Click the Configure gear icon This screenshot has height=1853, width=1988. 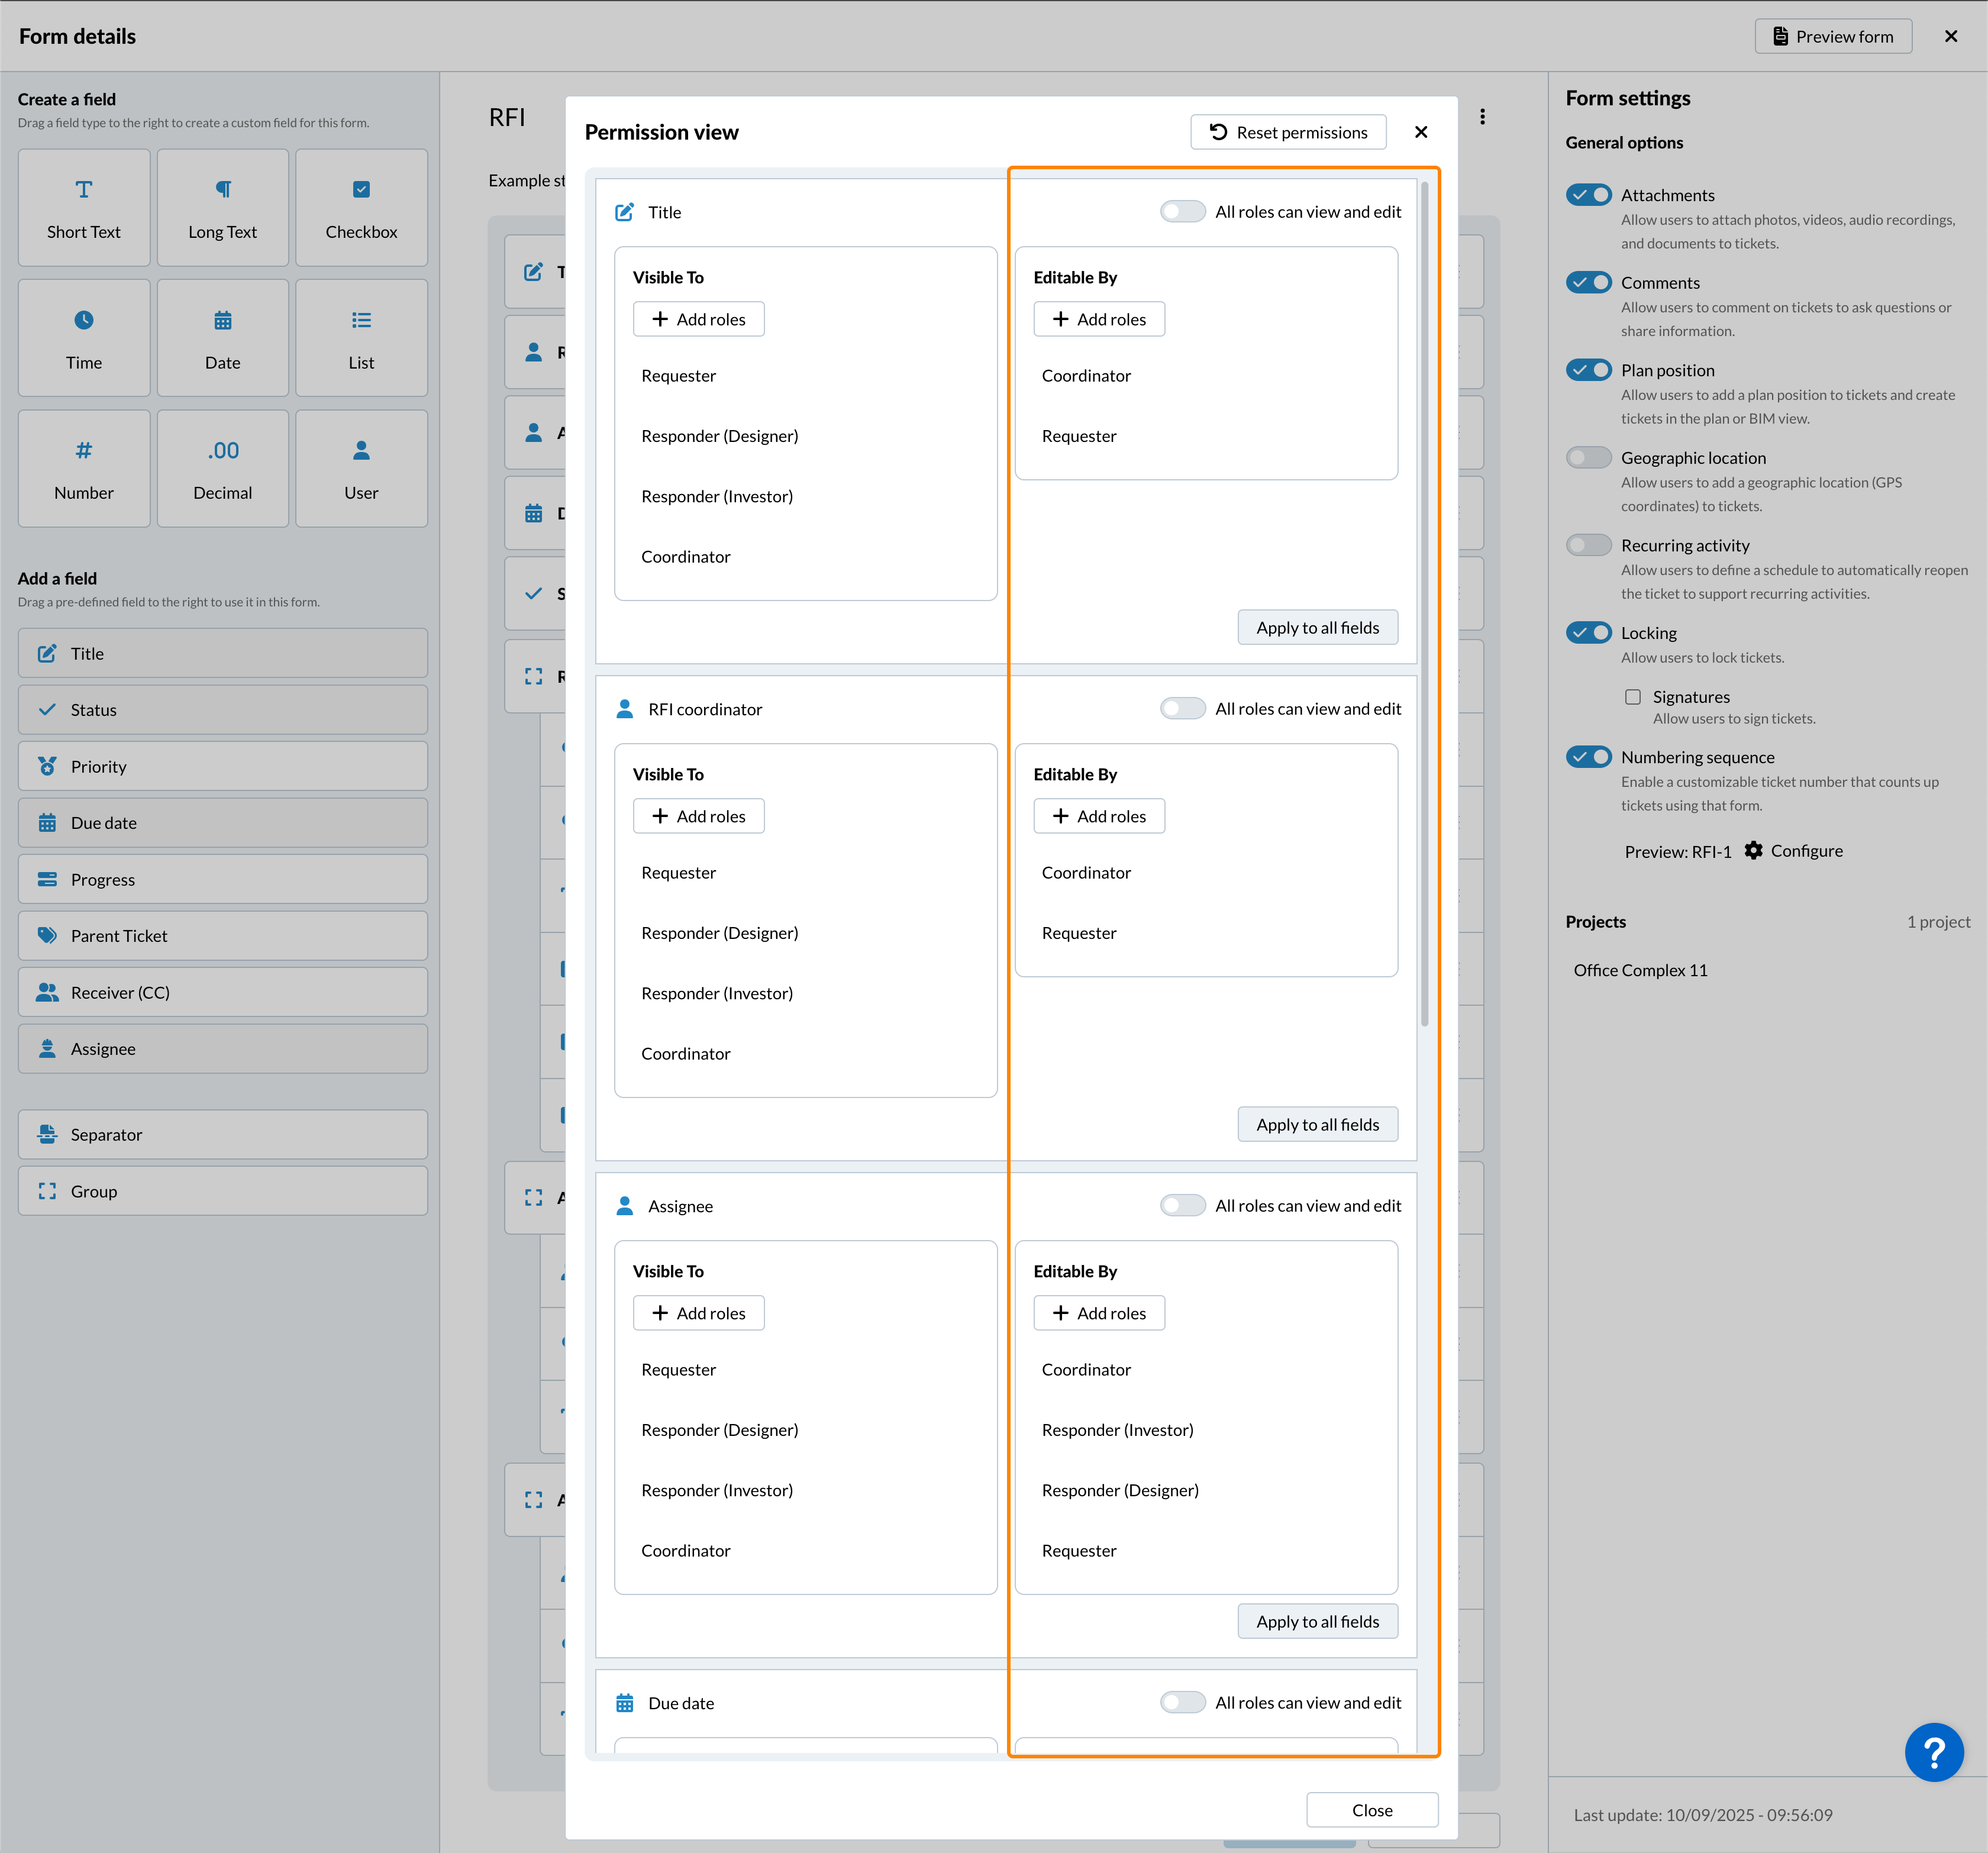coord(1753,850)
